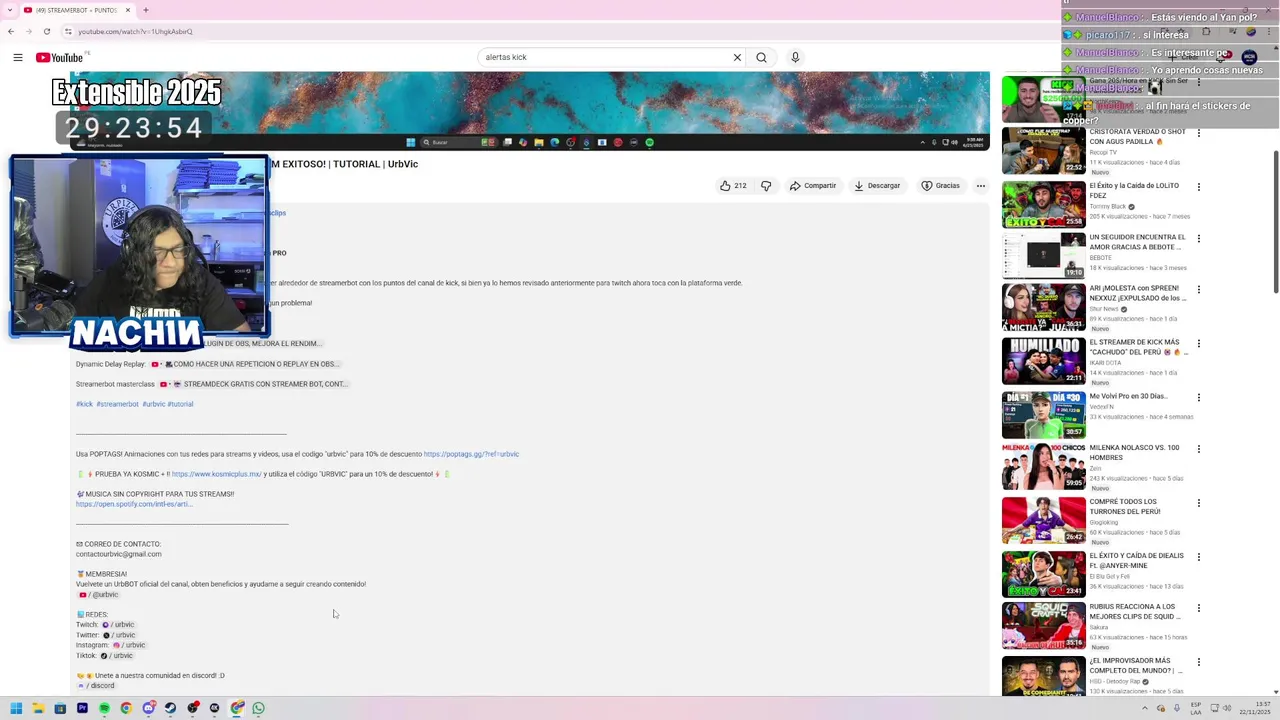Screen dimensions: 1280x720
Task: Open Me Volví Pro en 30 Días video
Action: 1044,415
